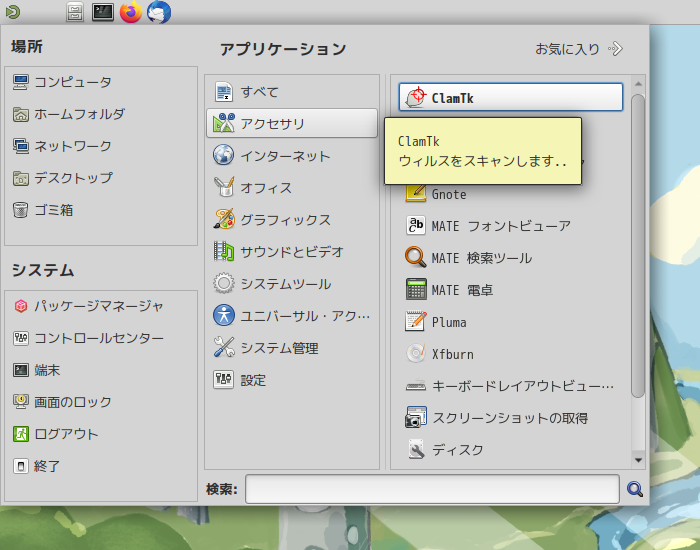The width and height of the screenshot is (700, 550).
Task: Open Firefox from the top panel
Action: tap(131, 12)
